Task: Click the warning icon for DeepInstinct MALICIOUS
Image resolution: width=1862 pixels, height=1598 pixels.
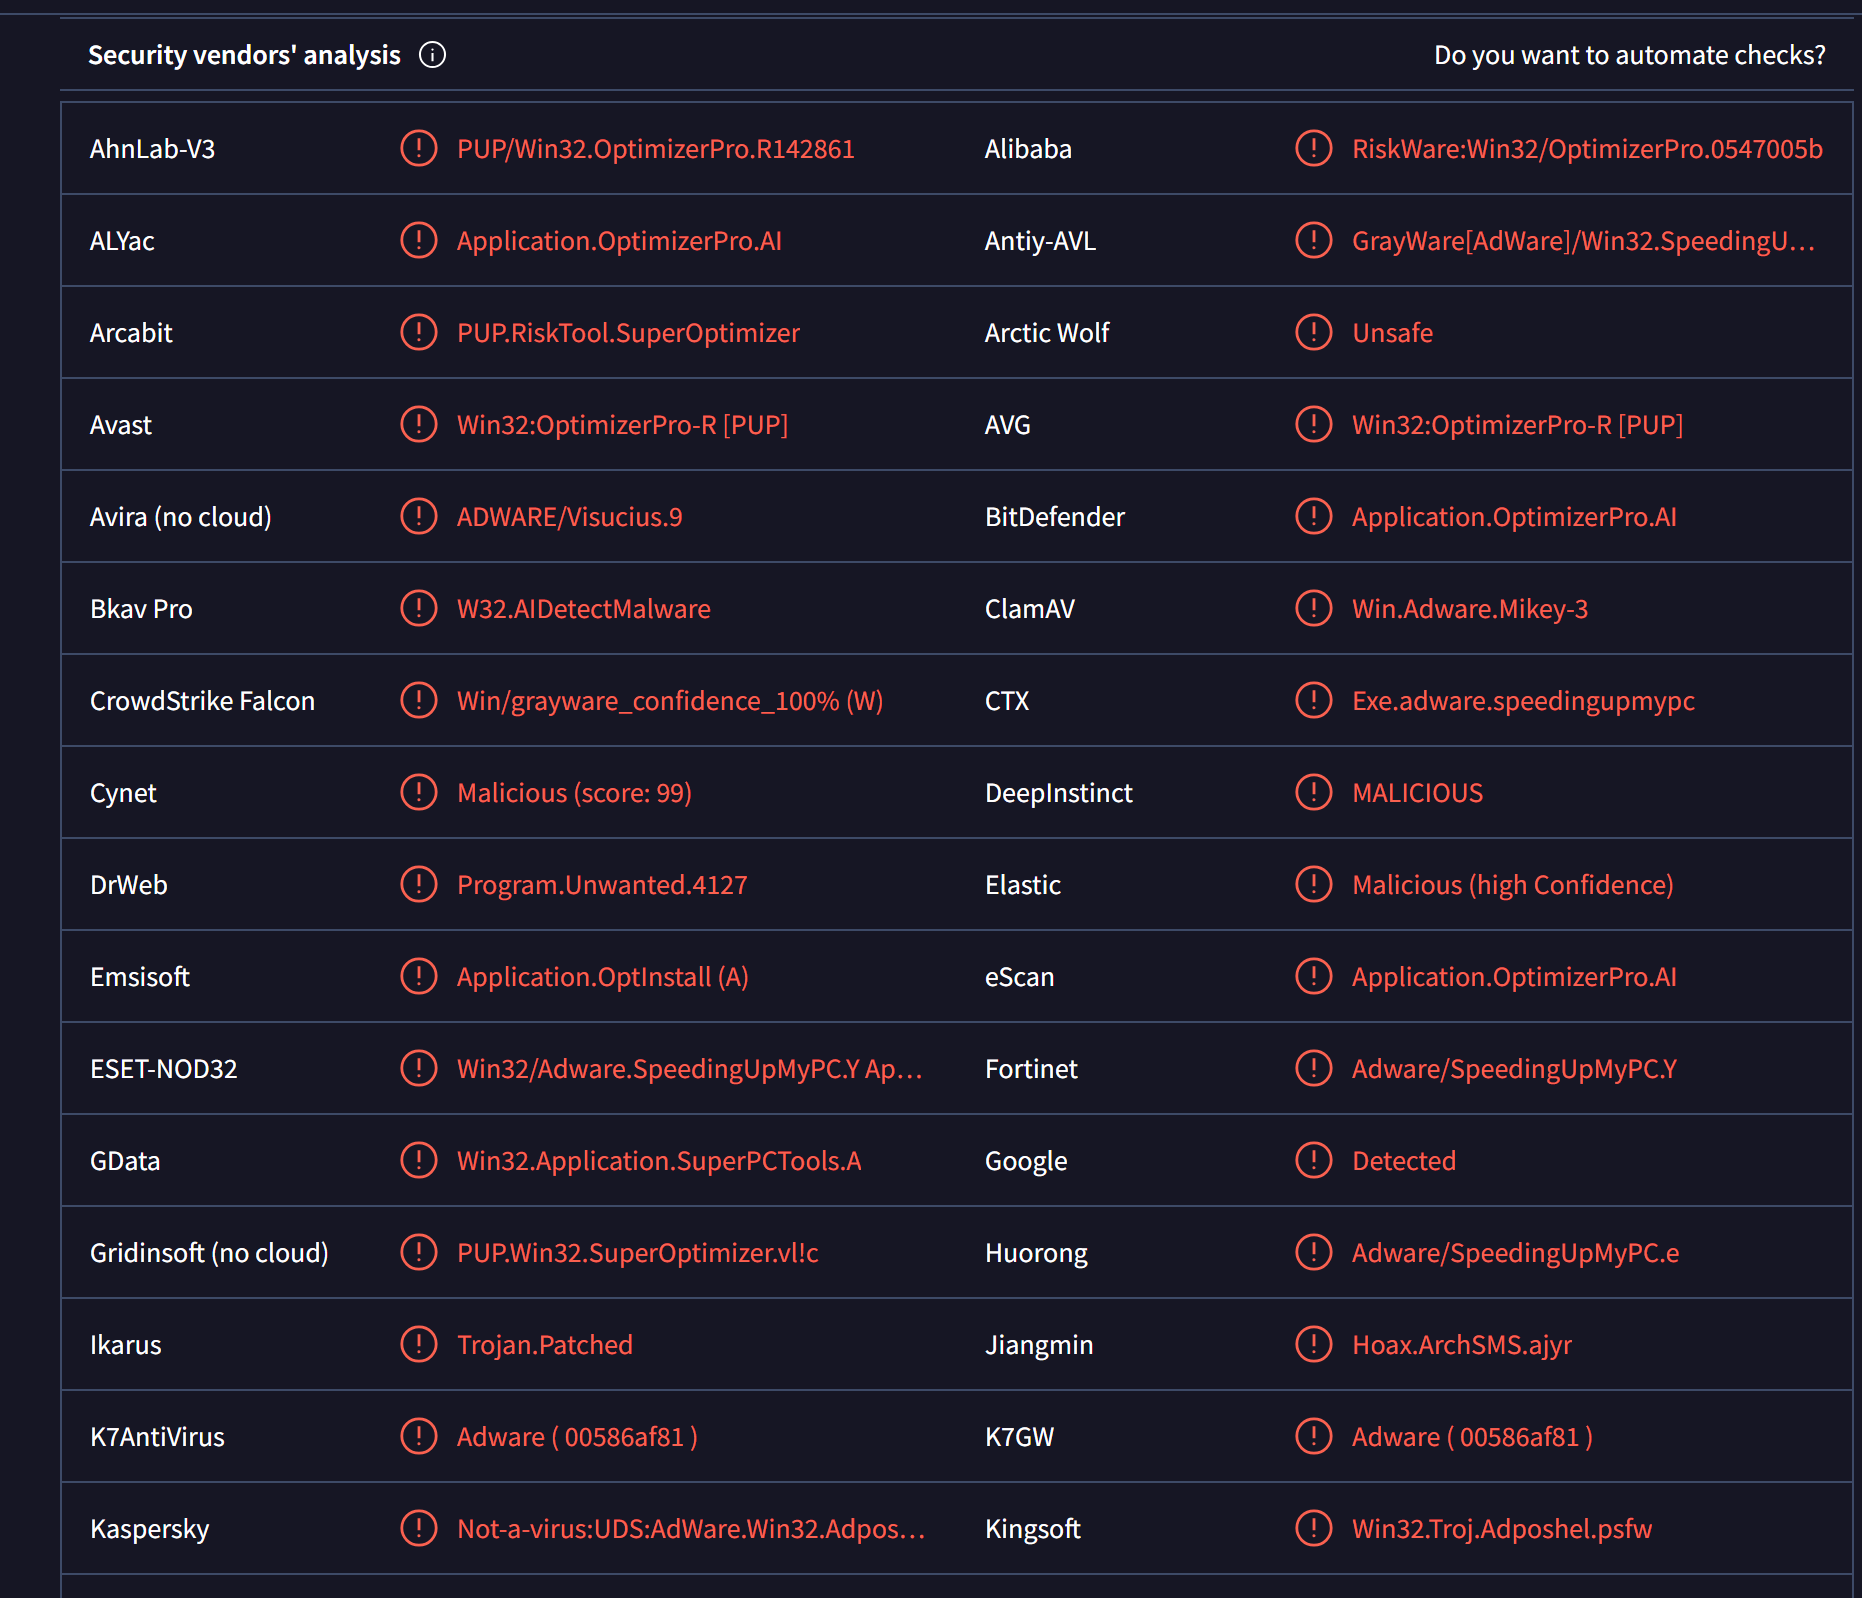Action: 1314,792
